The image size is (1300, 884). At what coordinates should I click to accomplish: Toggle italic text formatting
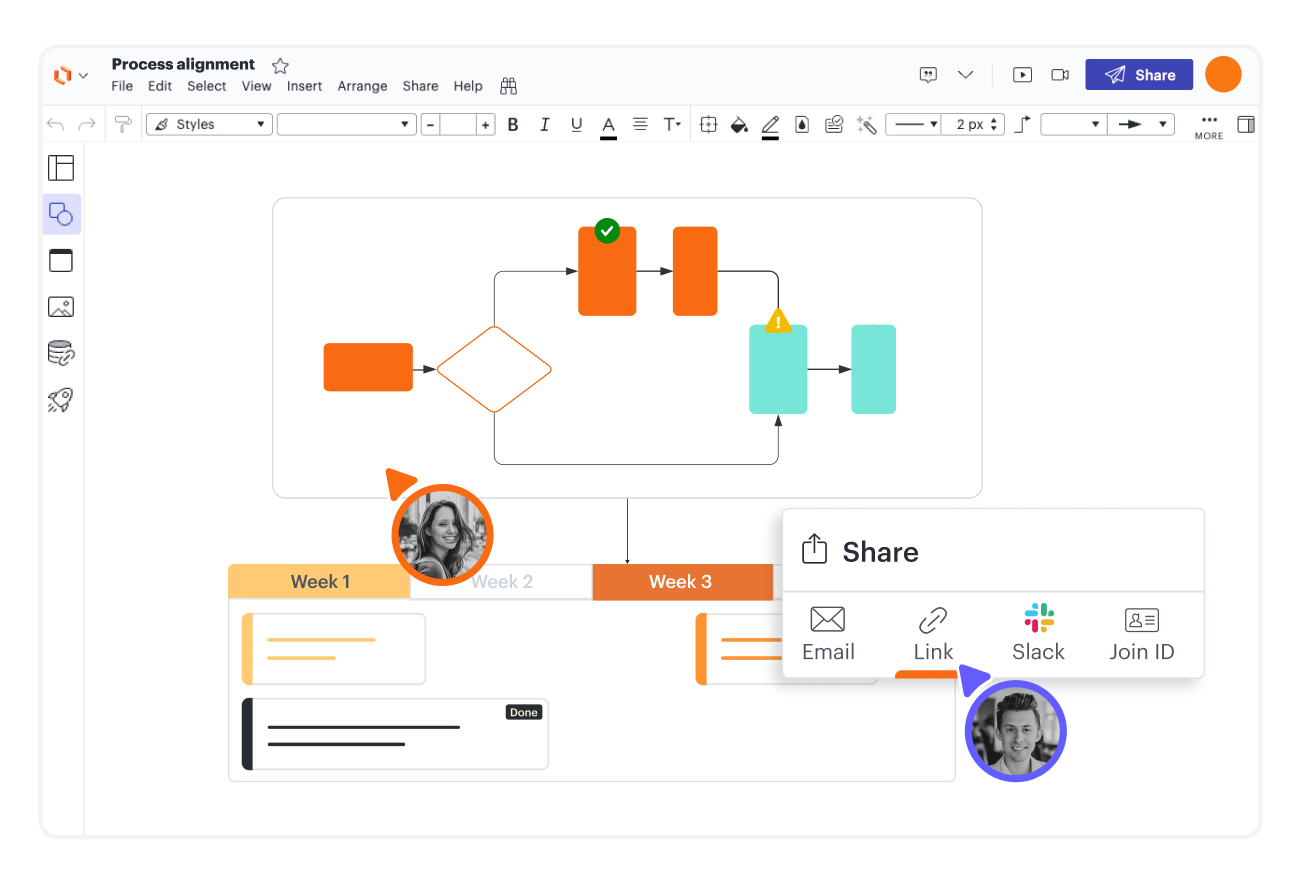545,125
